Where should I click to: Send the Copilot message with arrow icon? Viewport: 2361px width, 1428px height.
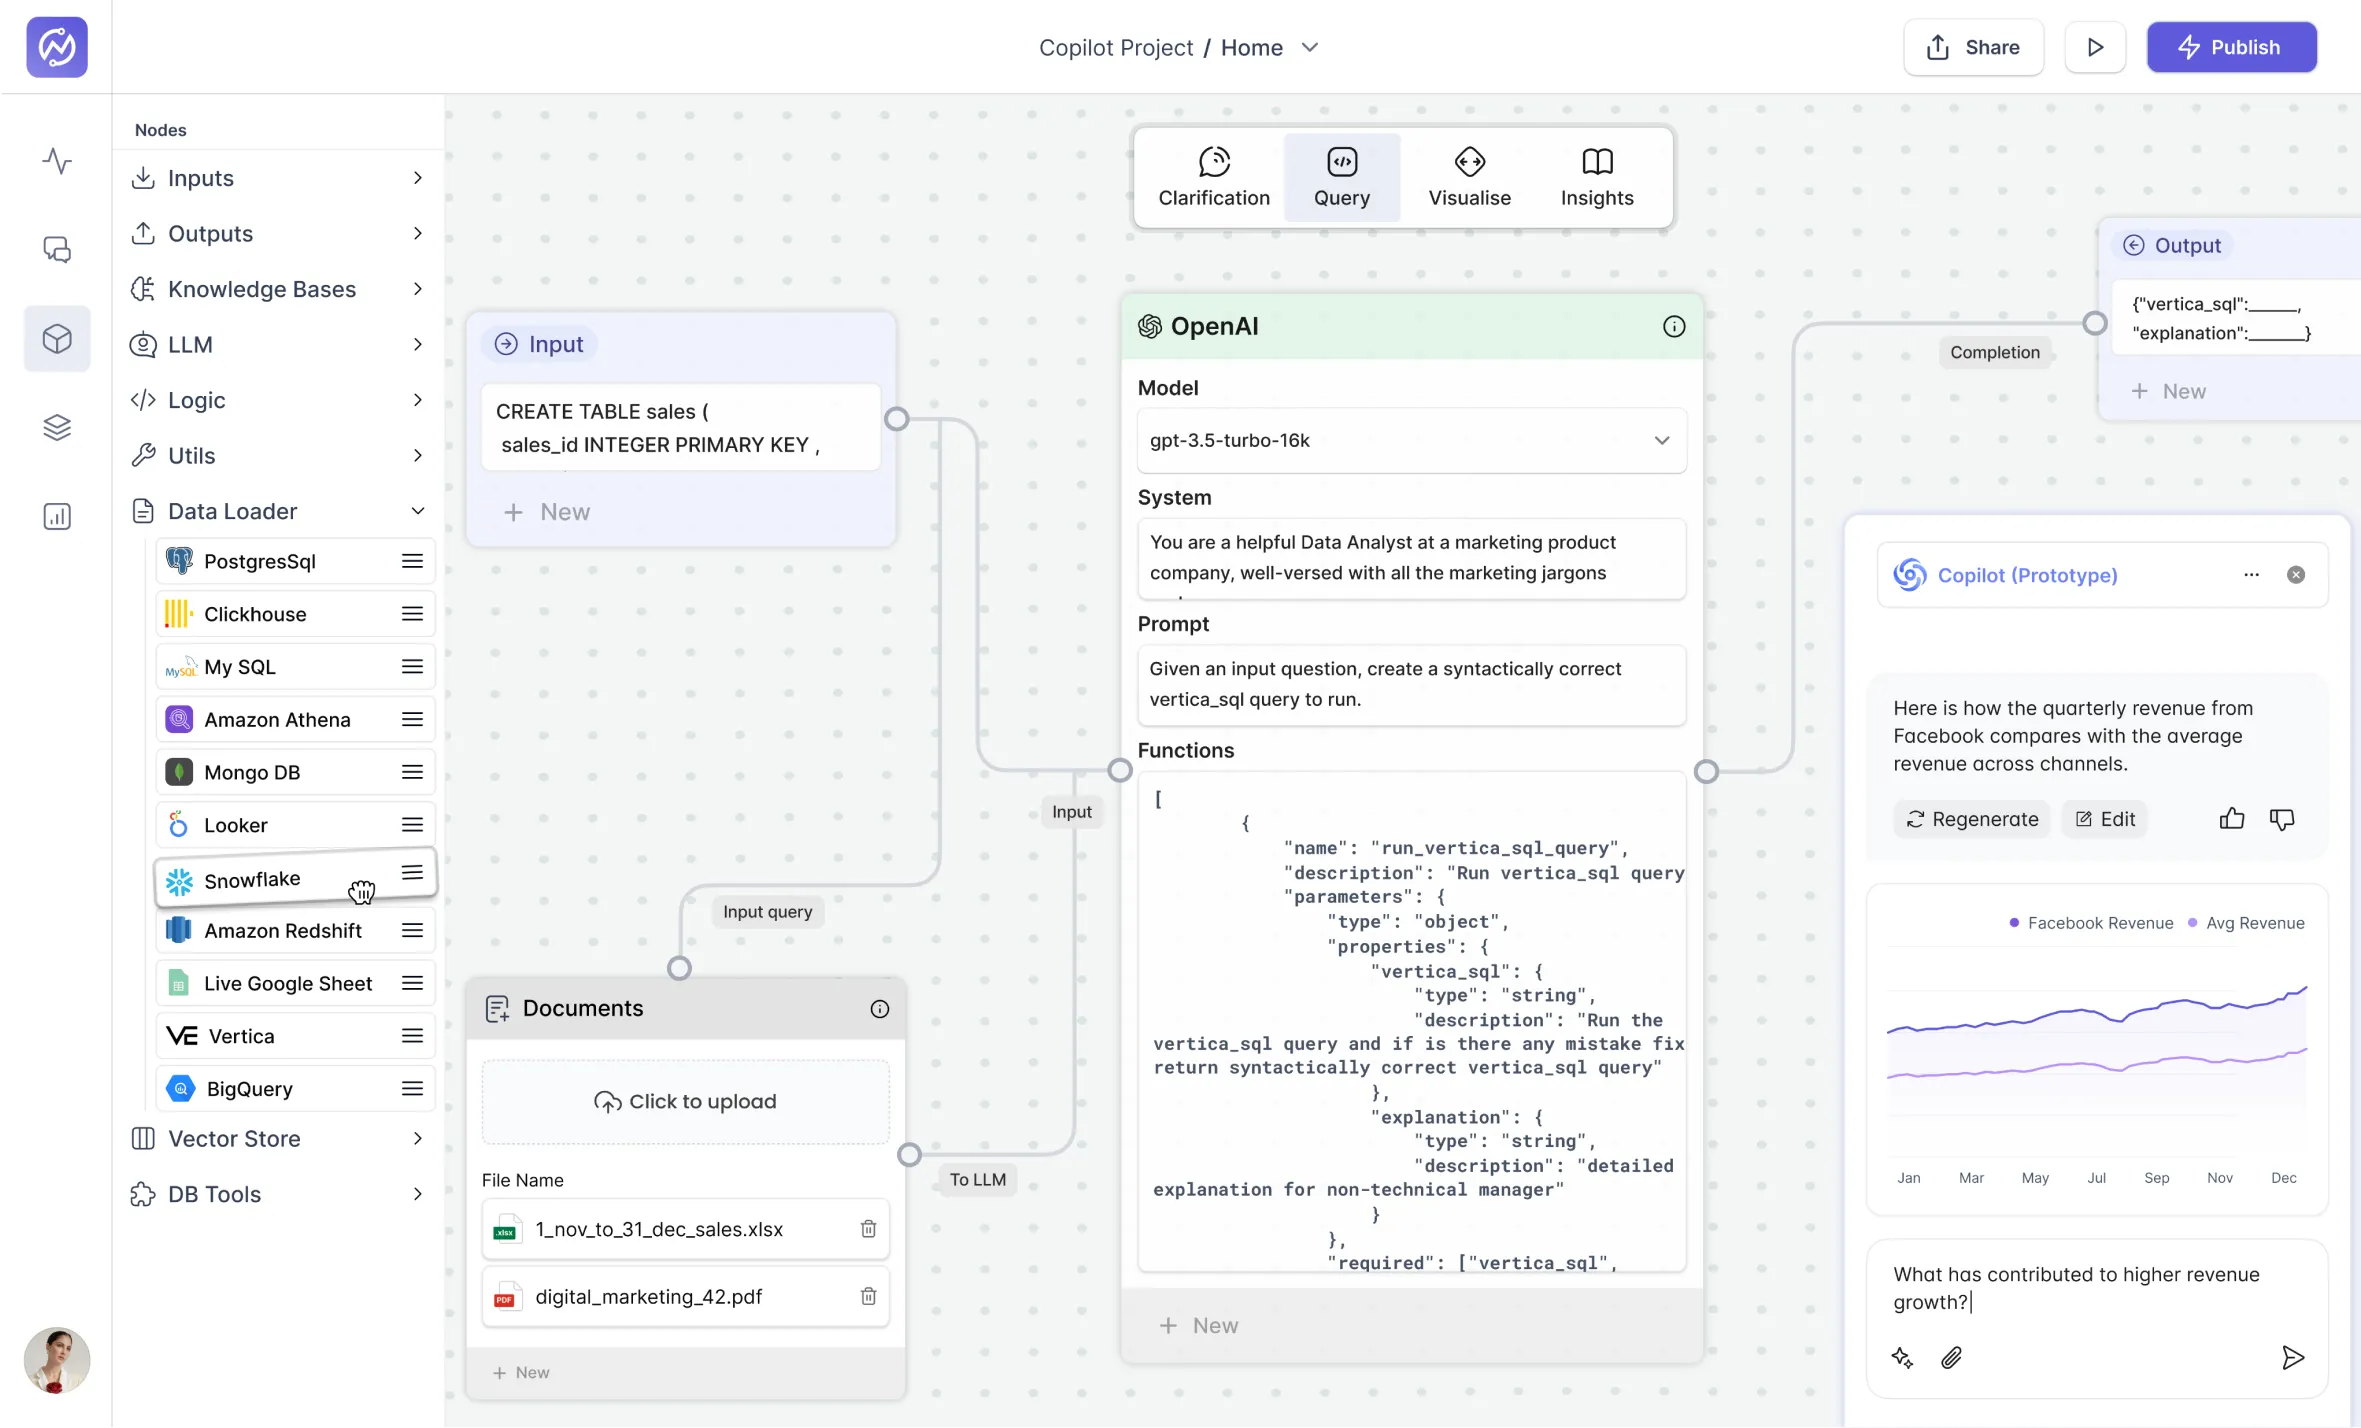point(2292,1357)
